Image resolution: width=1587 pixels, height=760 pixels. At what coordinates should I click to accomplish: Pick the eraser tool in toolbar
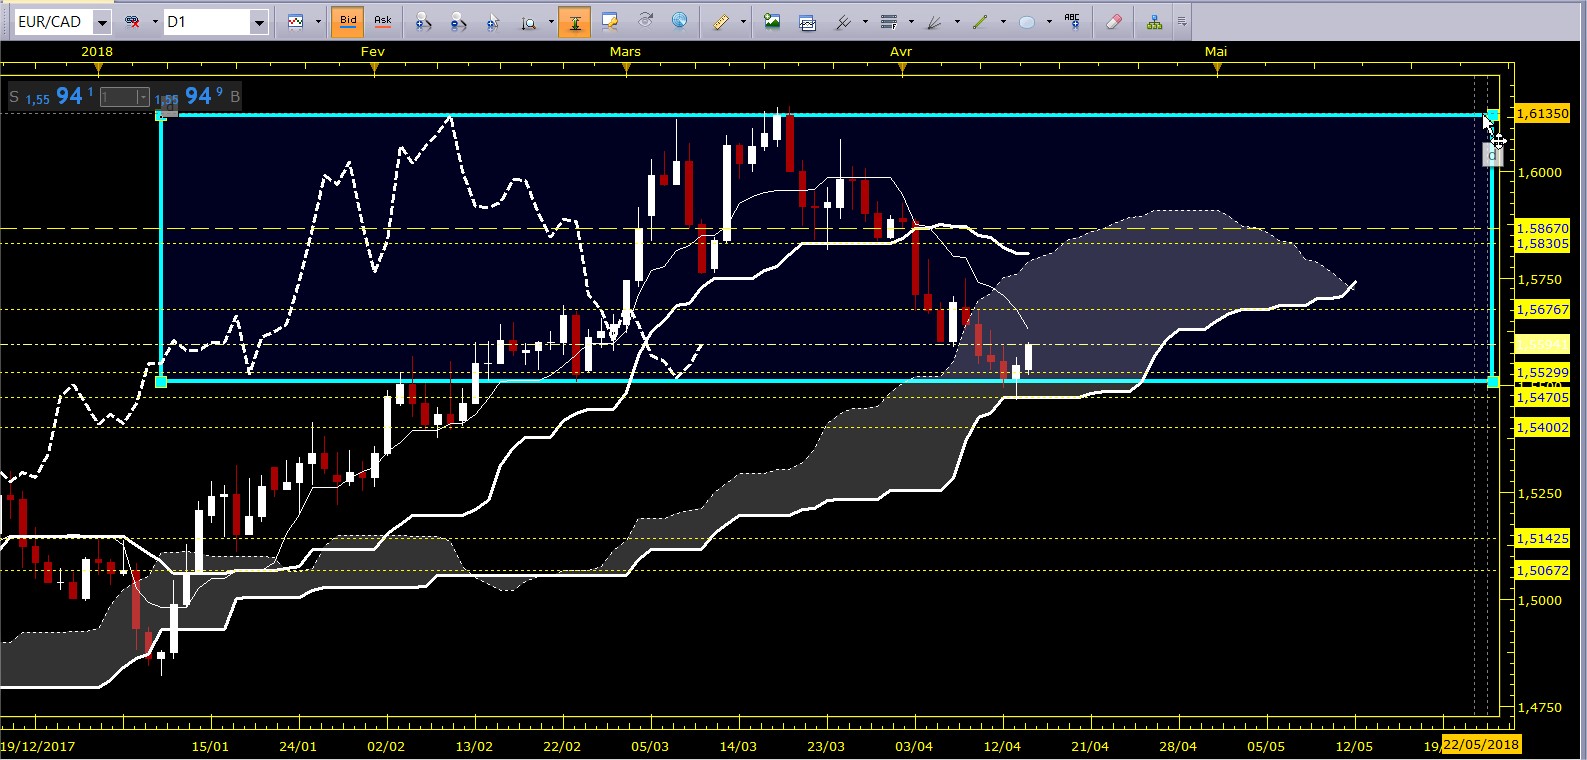(1113, 21)
